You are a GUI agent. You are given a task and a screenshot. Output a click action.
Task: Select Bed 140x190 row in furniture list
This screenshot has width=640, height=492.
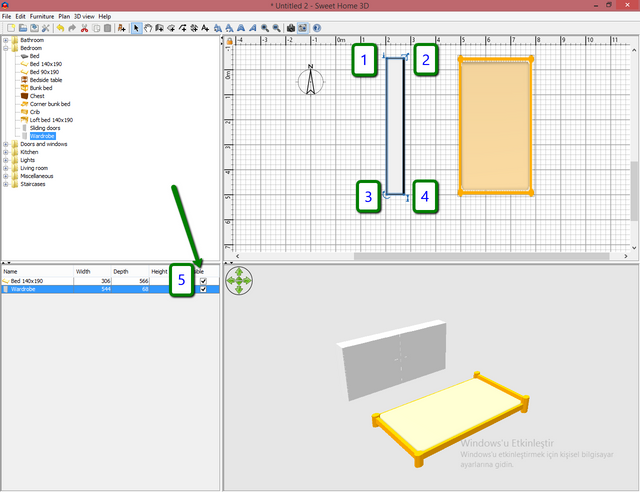coord(110,281)
